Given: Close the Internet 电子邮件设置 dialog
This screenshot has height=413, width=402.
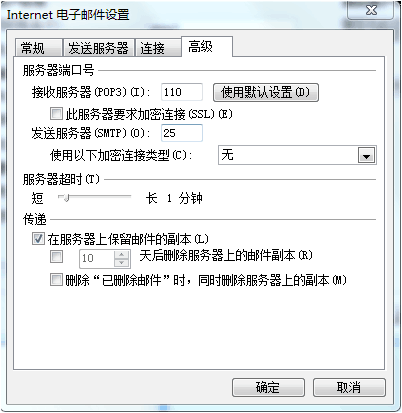Looking at the screenshot, I should tap(371, 10).
